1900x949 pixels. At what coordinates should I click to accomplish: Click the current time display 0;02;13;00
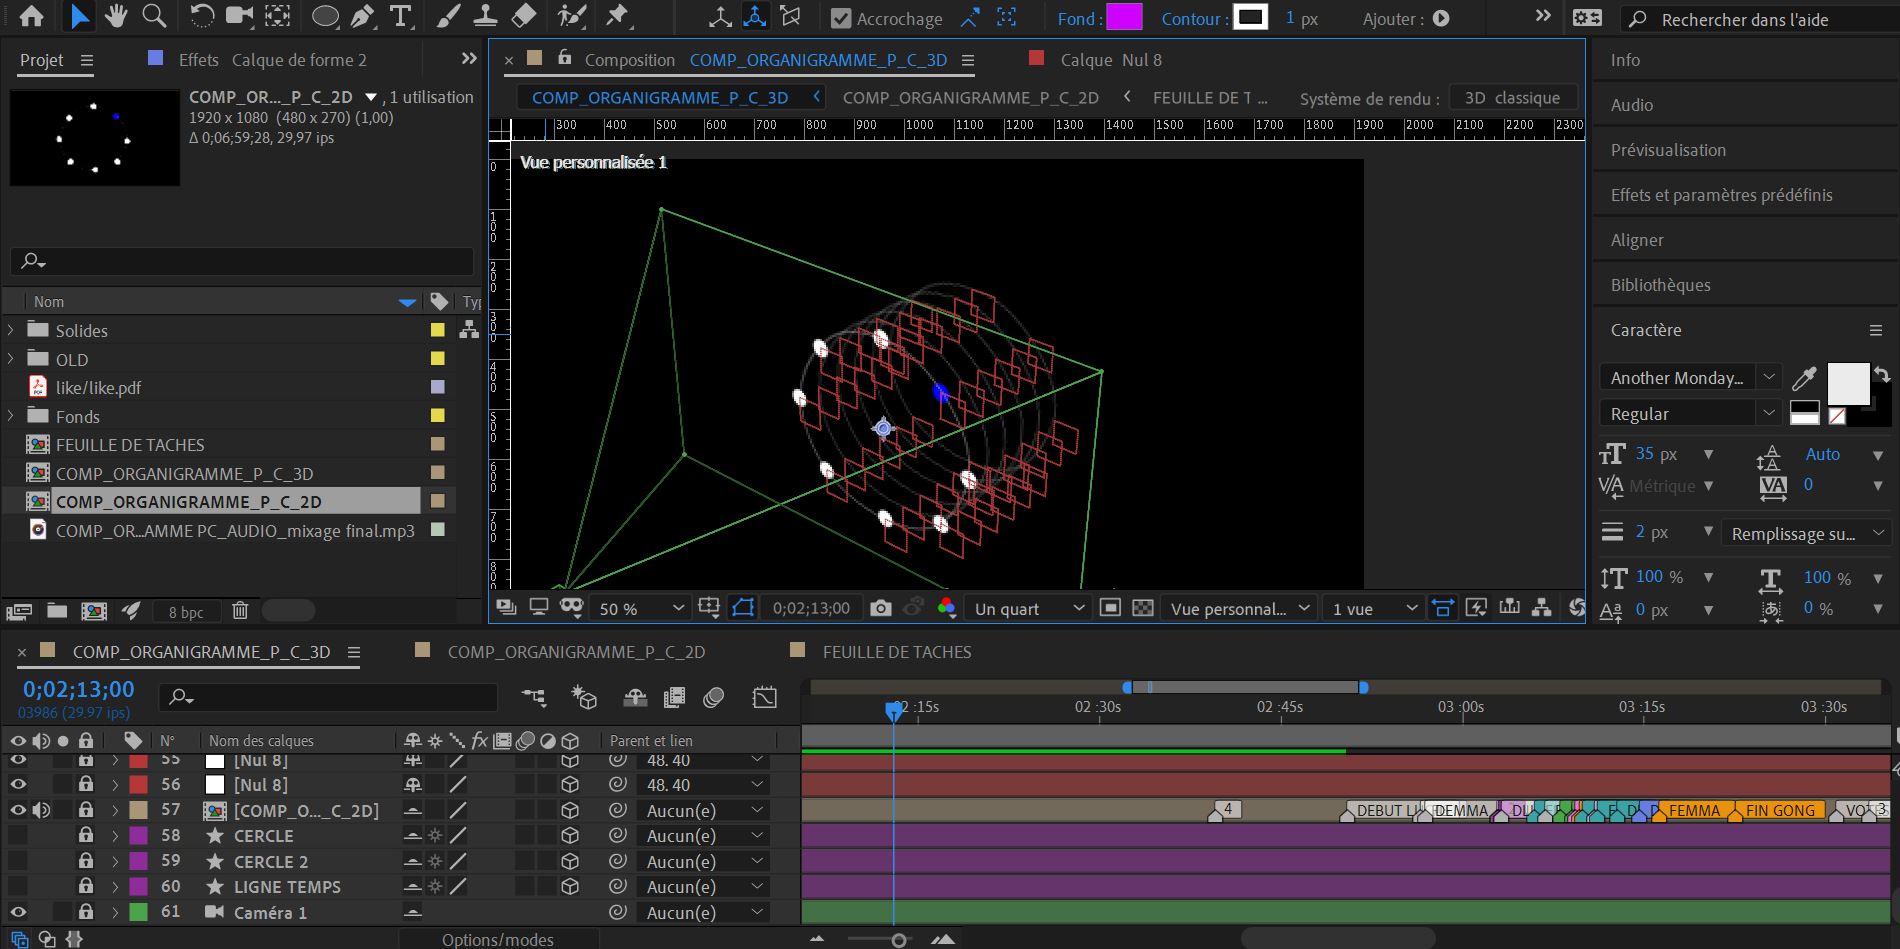click(x=77, y=689)
